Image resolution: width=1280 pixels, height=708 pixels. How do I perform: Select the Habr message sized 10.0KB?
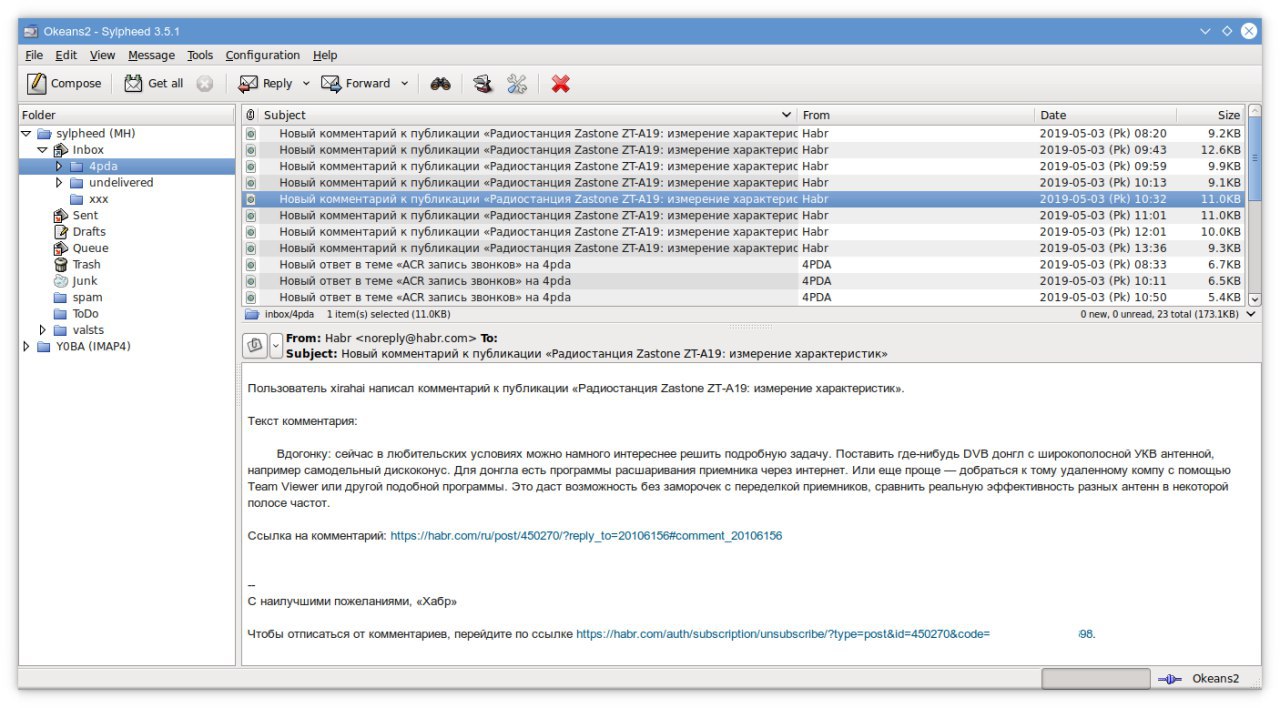743,232
